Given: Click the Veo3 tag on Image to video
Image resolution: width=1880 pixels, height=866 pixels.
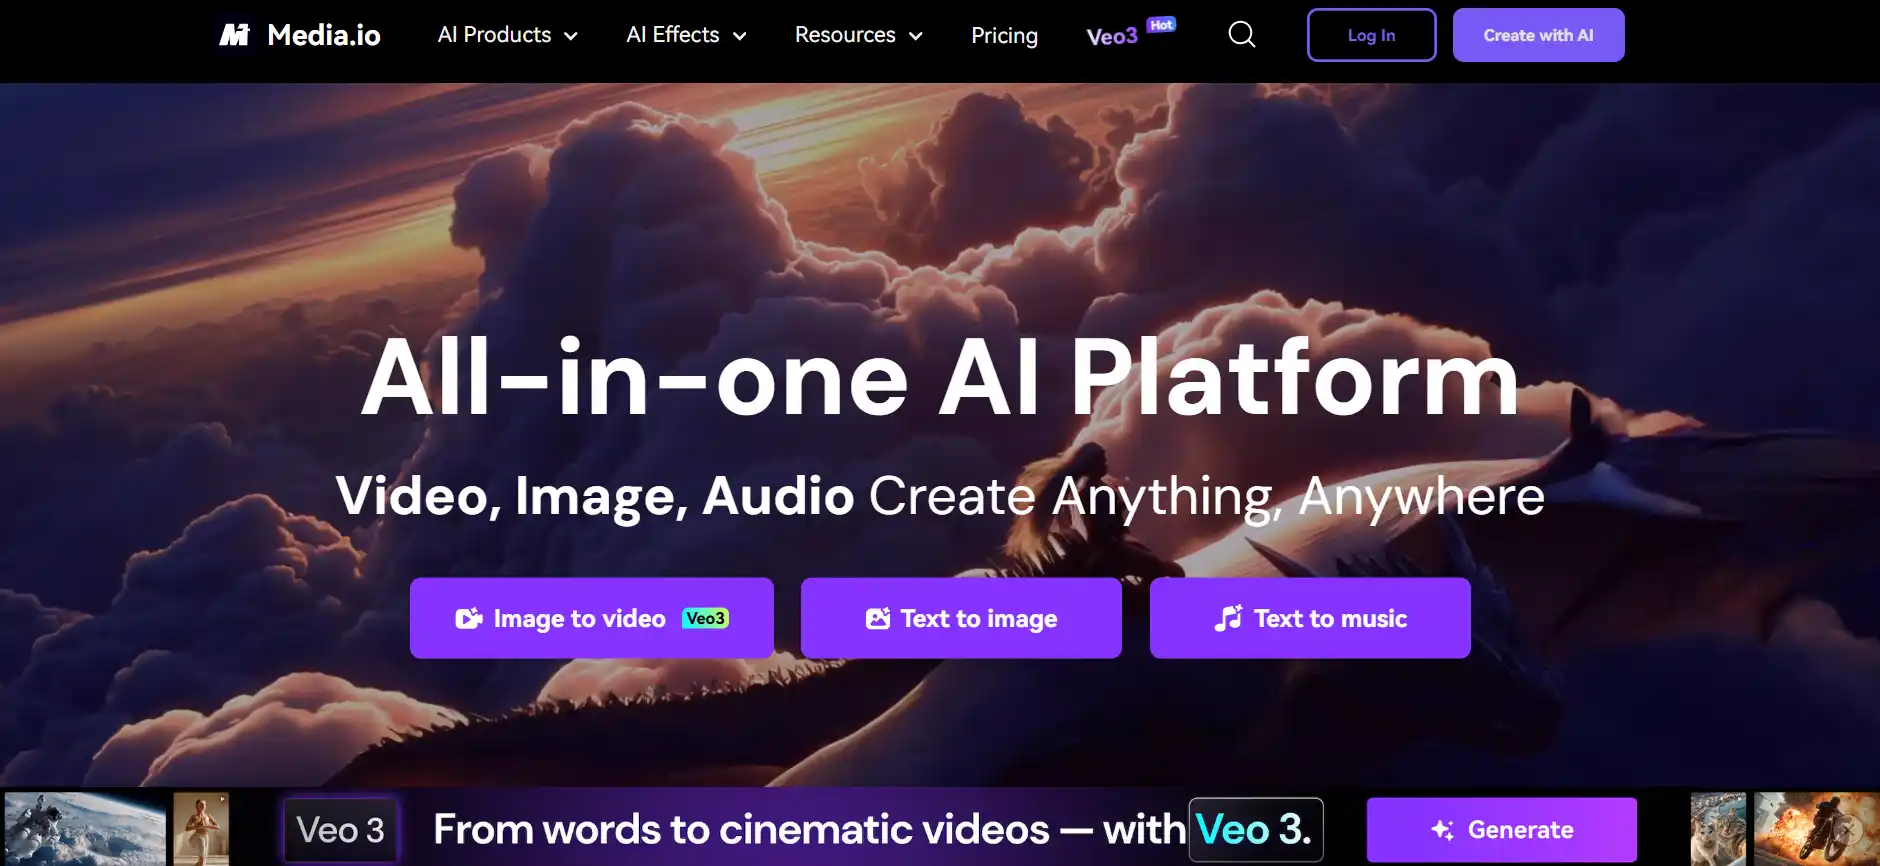Looking at the screenshot, I should [x=705, y=618].
